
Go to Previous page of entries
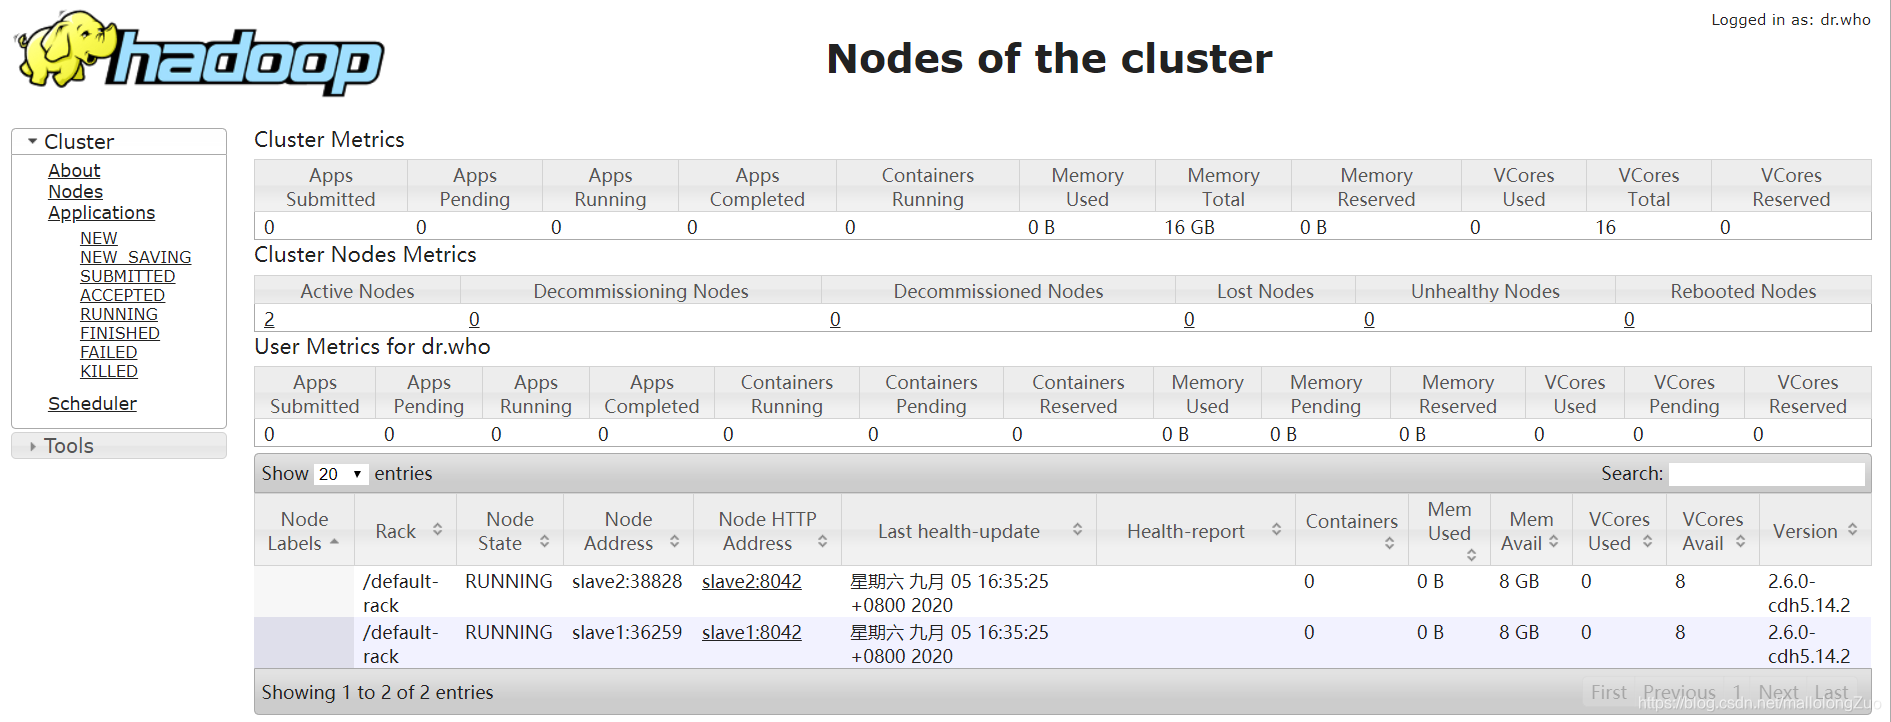coord(1678,693)
